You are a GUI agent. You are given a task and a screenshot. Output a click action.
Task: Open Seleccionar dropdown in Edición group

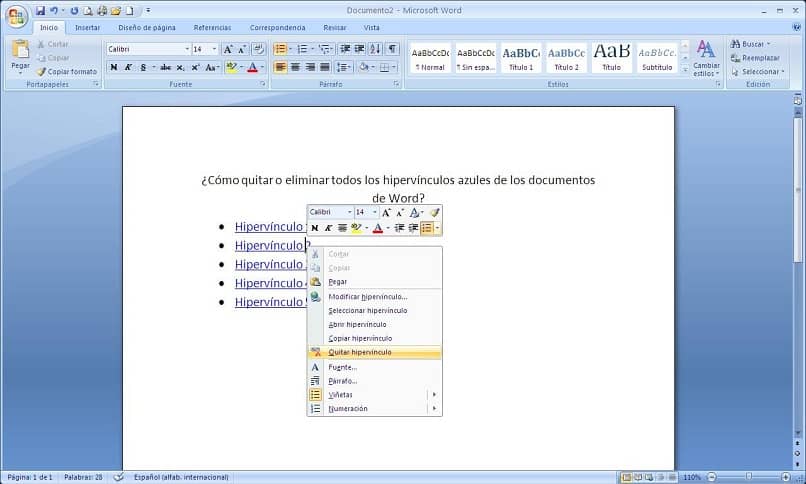[x=758, y=72]
